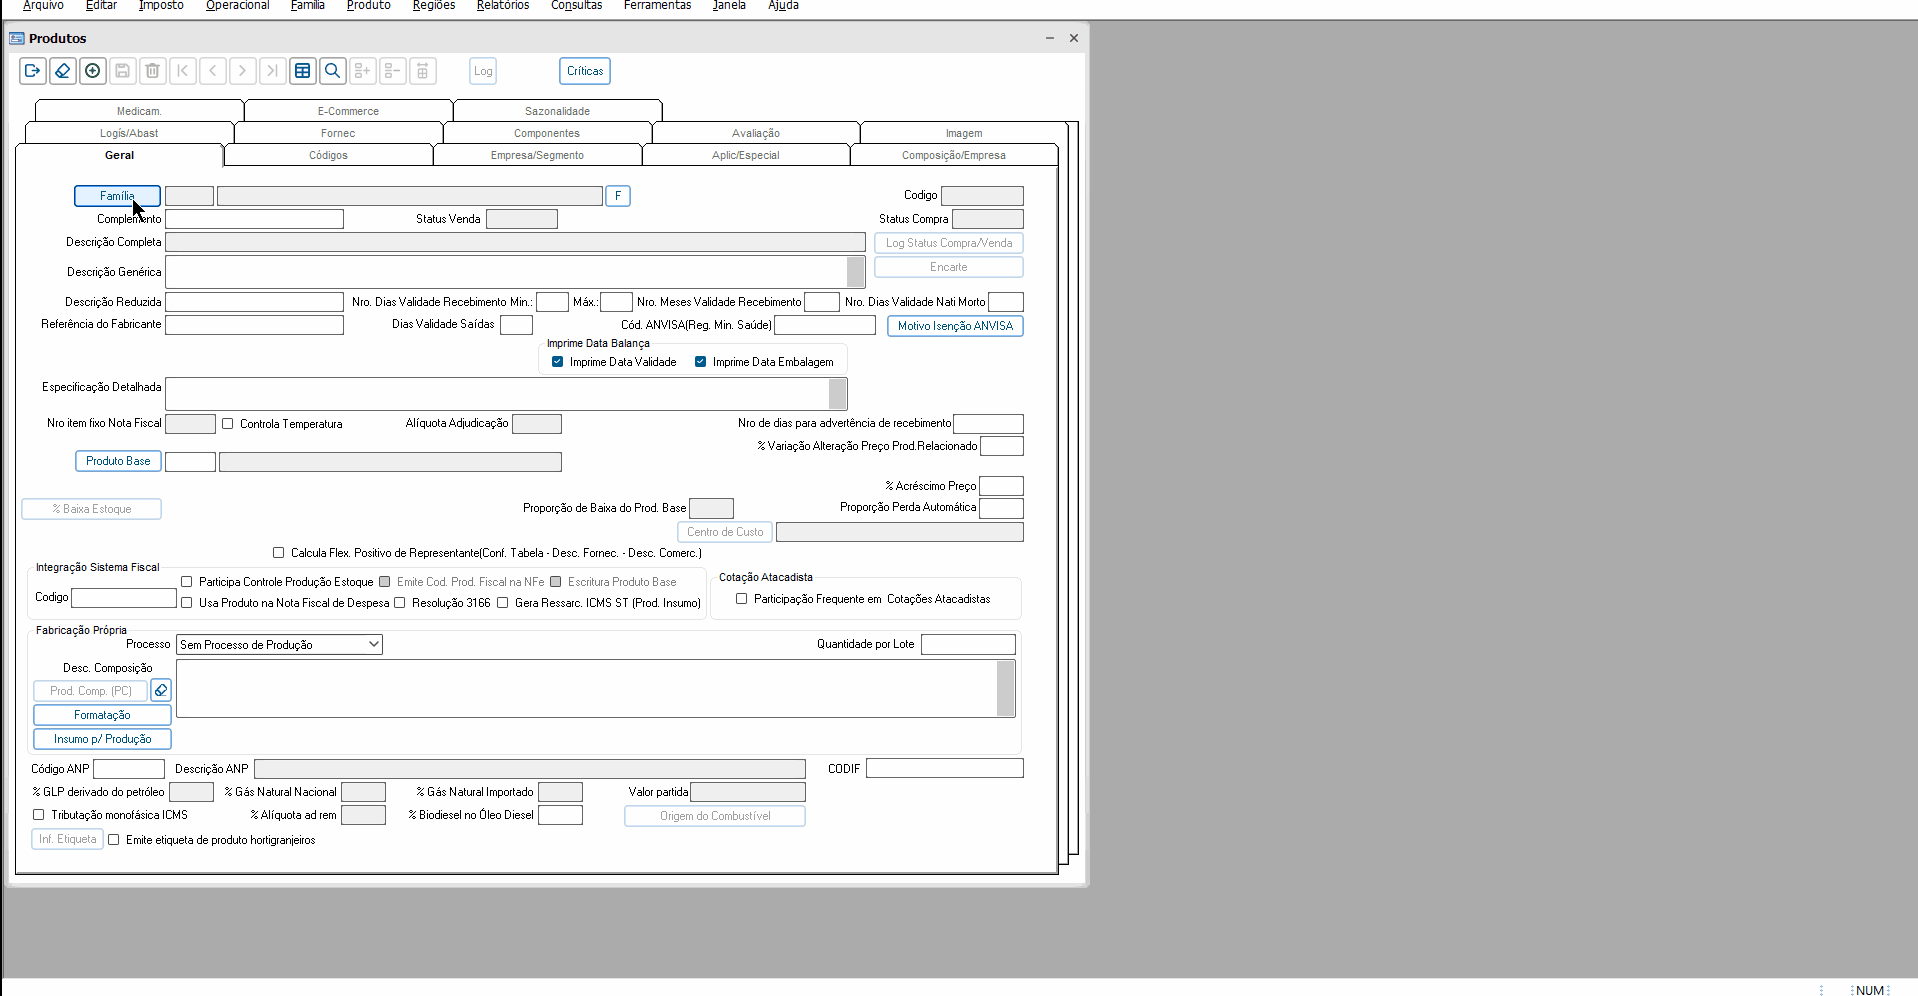Click the Descrição Reduzida input field

pos(254,302)
